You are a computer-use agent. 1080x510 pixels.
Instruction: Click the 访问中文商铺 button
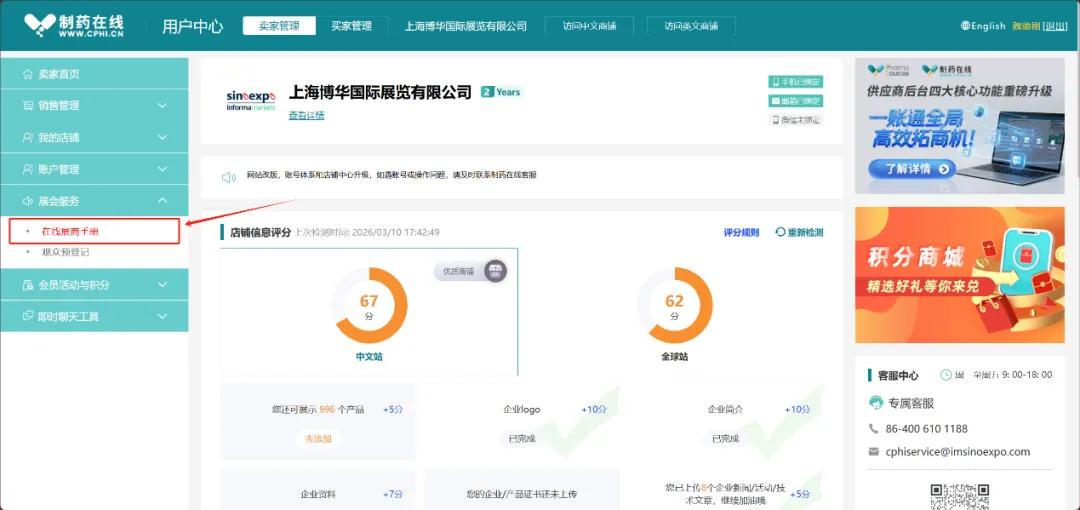(589, 26)
